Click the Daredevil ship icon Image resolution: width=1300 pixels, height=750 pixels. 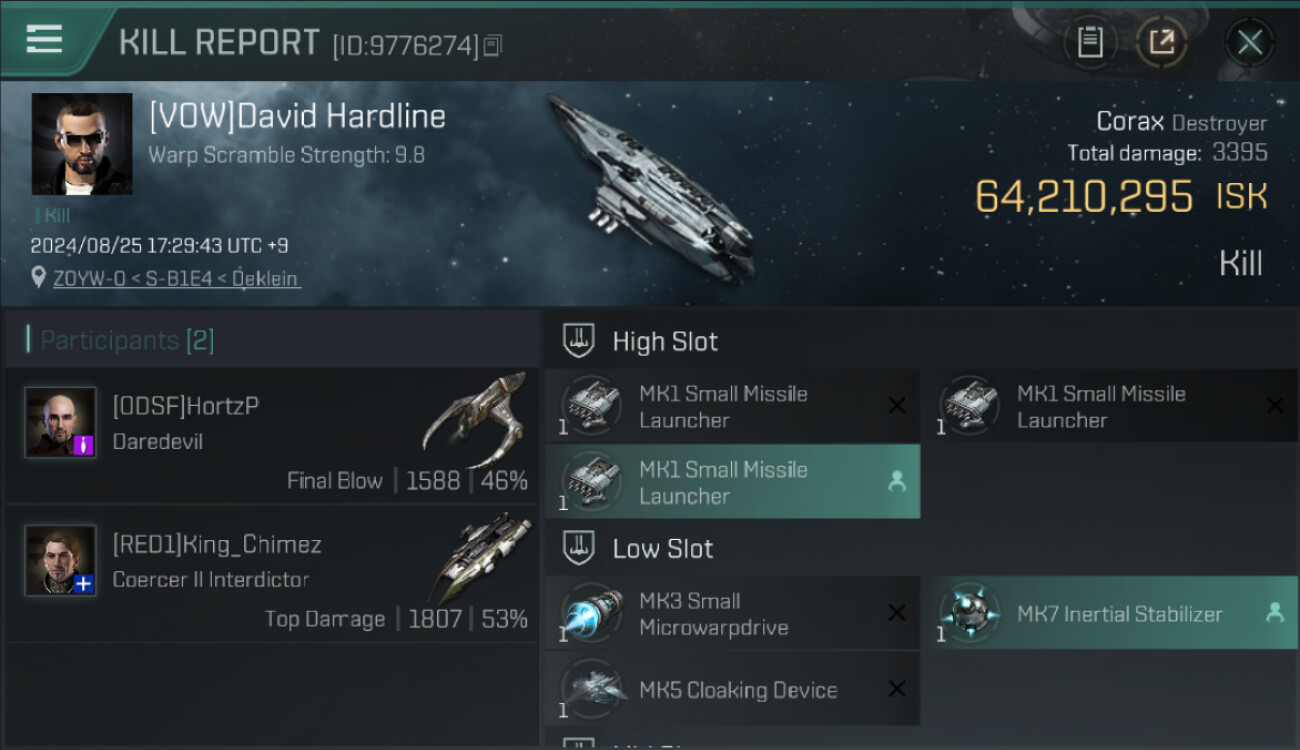[474, 418]
